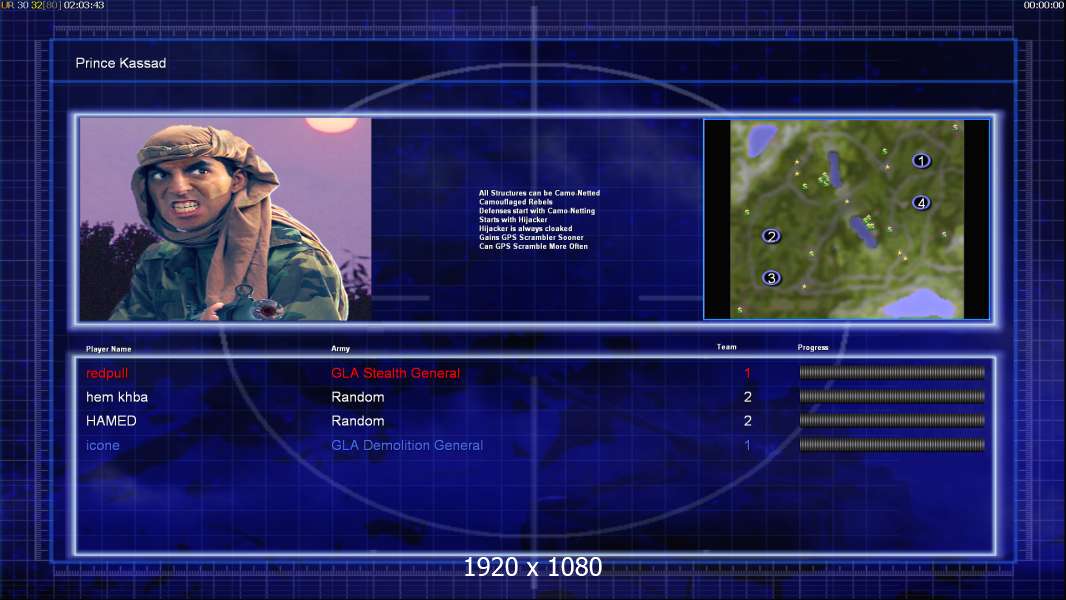The image size is (1066, 600).
Task: Click the hem khba loading progress bar
Action: 892,396
